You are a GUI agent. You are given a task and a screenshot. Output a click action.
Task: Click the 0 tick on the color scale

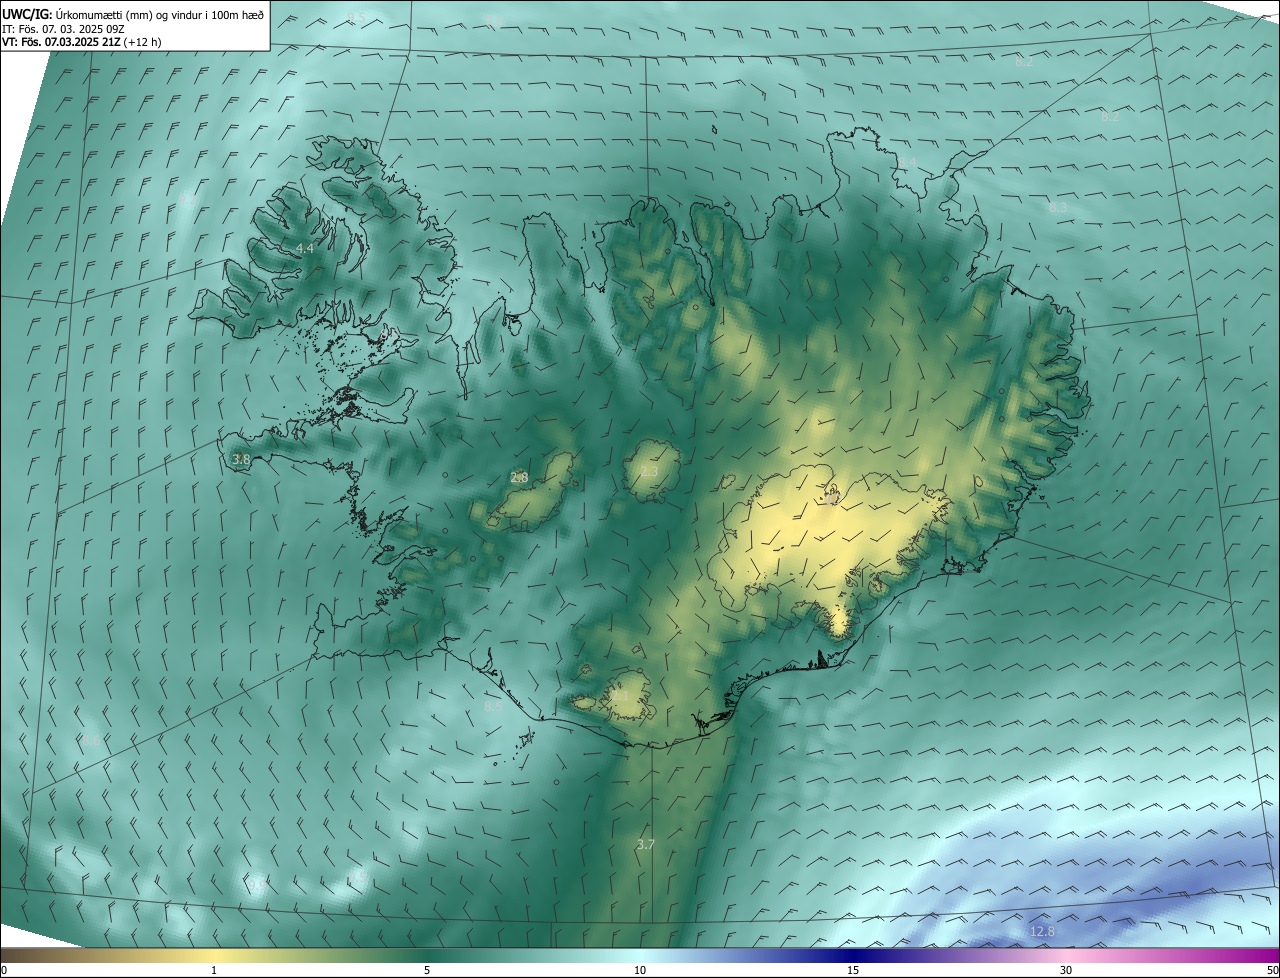[4, 970]
